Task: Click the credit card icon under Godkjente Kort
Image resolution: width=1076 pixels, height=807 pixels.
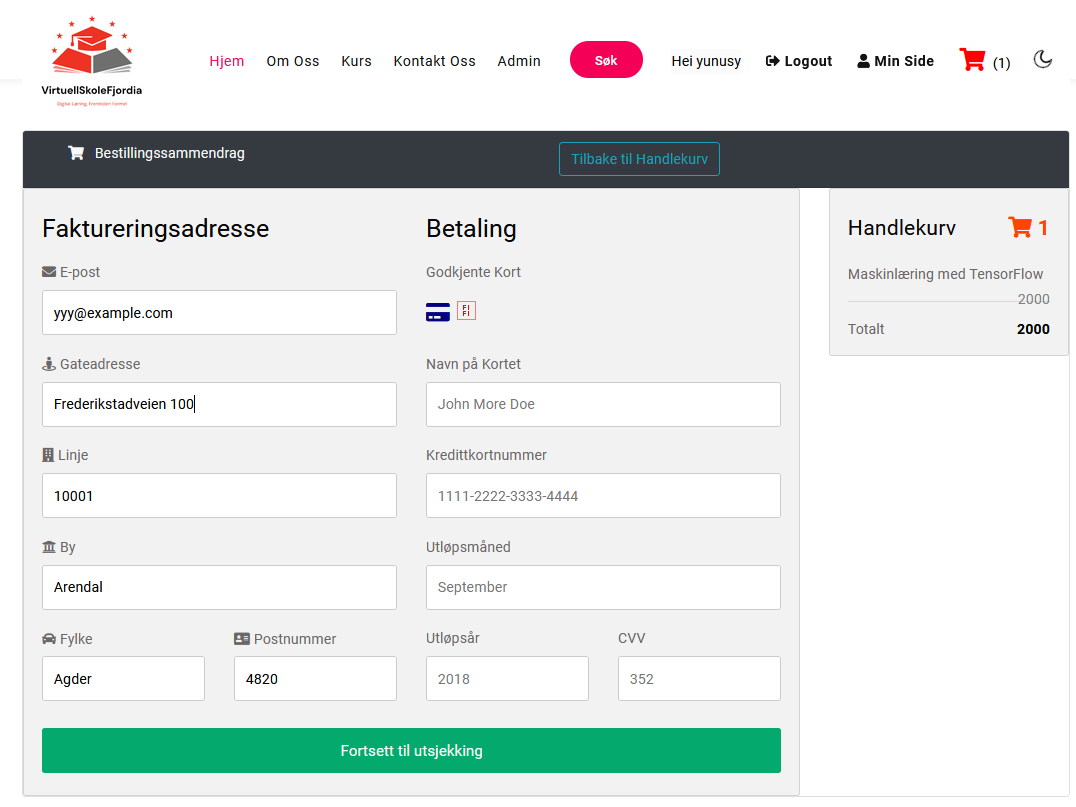Action: pyautogui.click(x=438, y=312)
